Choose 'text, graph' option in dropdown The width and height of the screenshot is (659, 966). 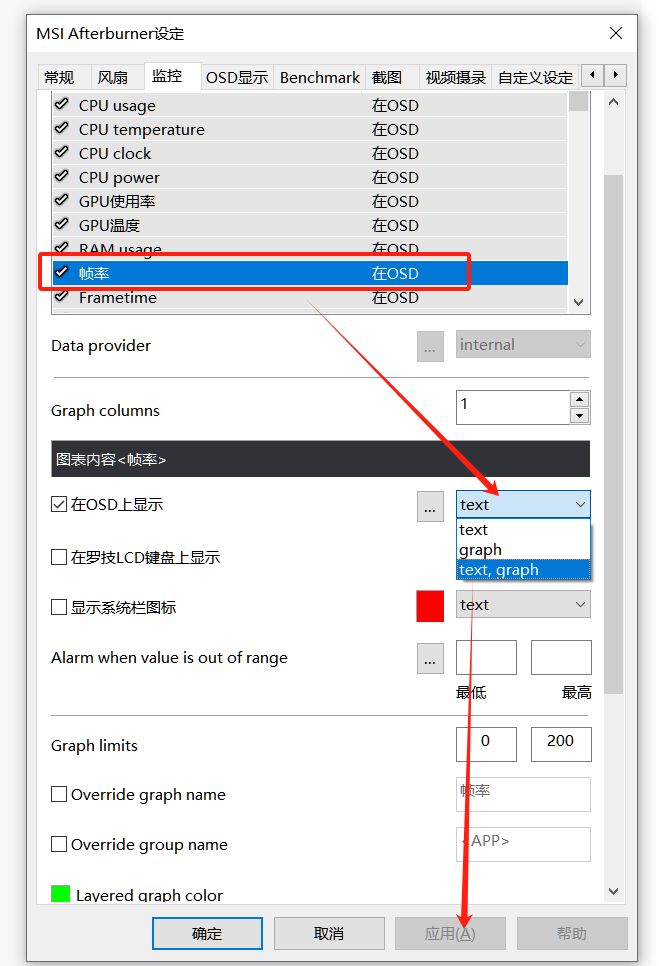click(x=523, y=570)
